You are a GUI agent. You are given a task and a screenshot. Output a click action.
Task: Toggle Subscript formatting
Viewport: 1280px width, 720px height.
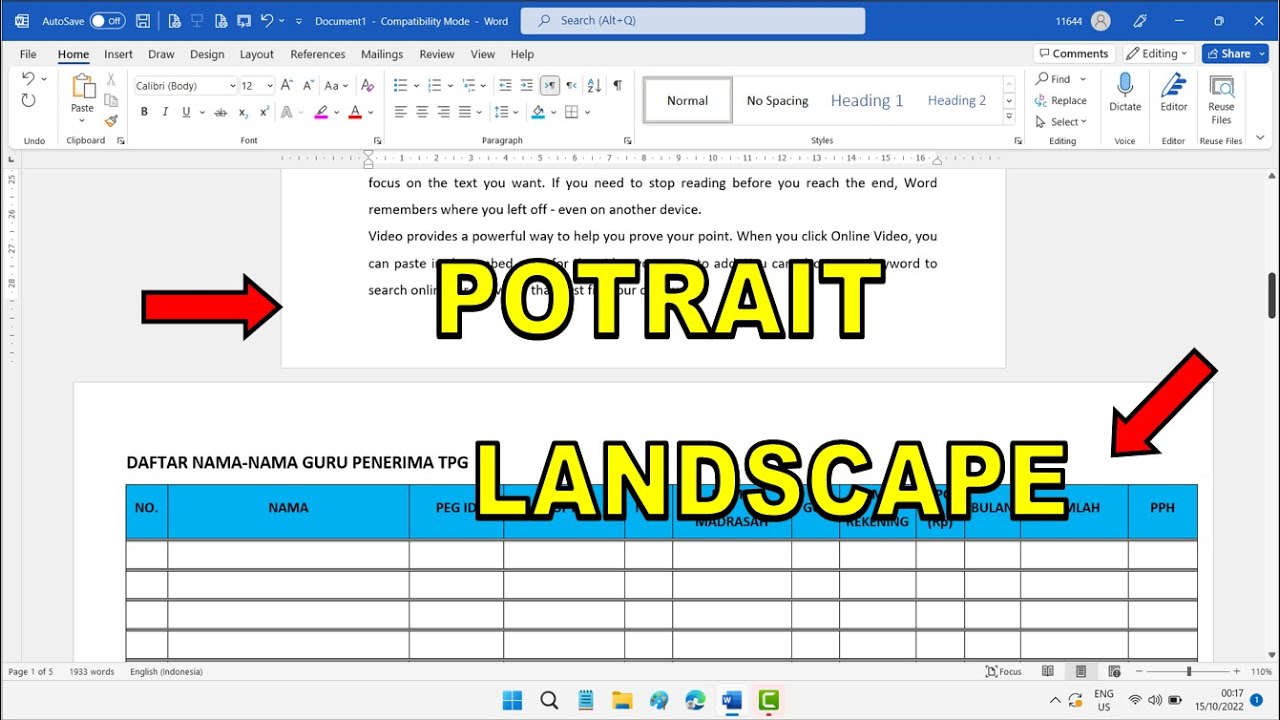coord(243,112)
